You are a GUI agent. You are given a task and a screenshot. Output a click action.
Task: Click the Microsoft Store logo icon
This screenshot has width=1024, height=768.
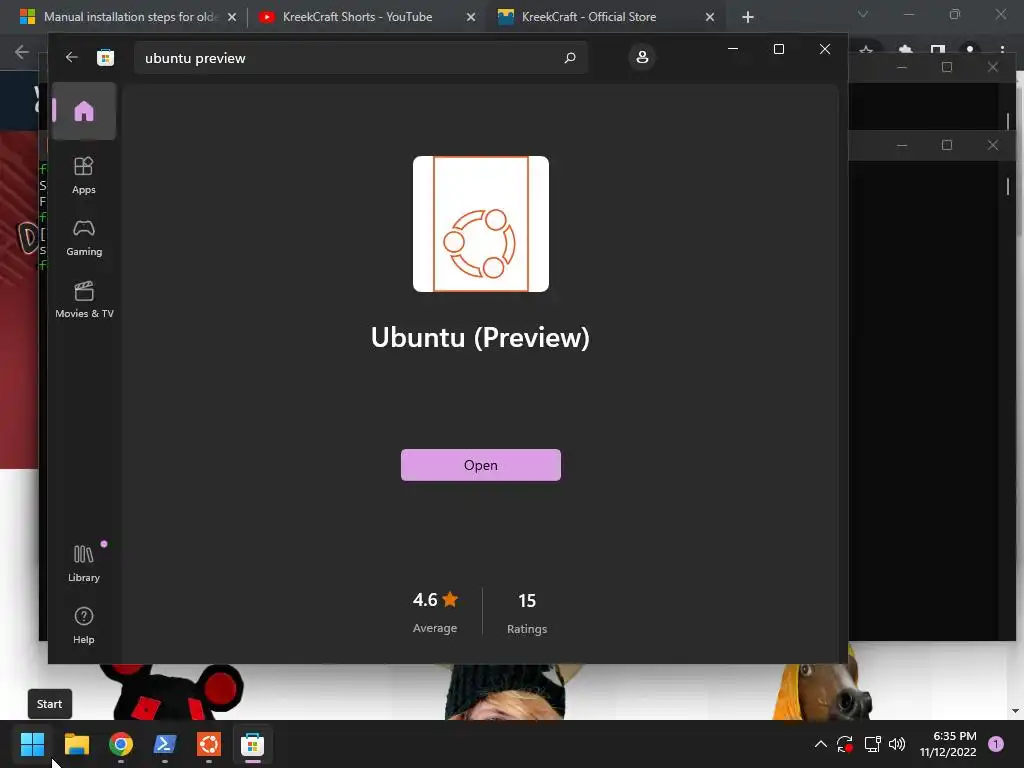click(105, 57)
